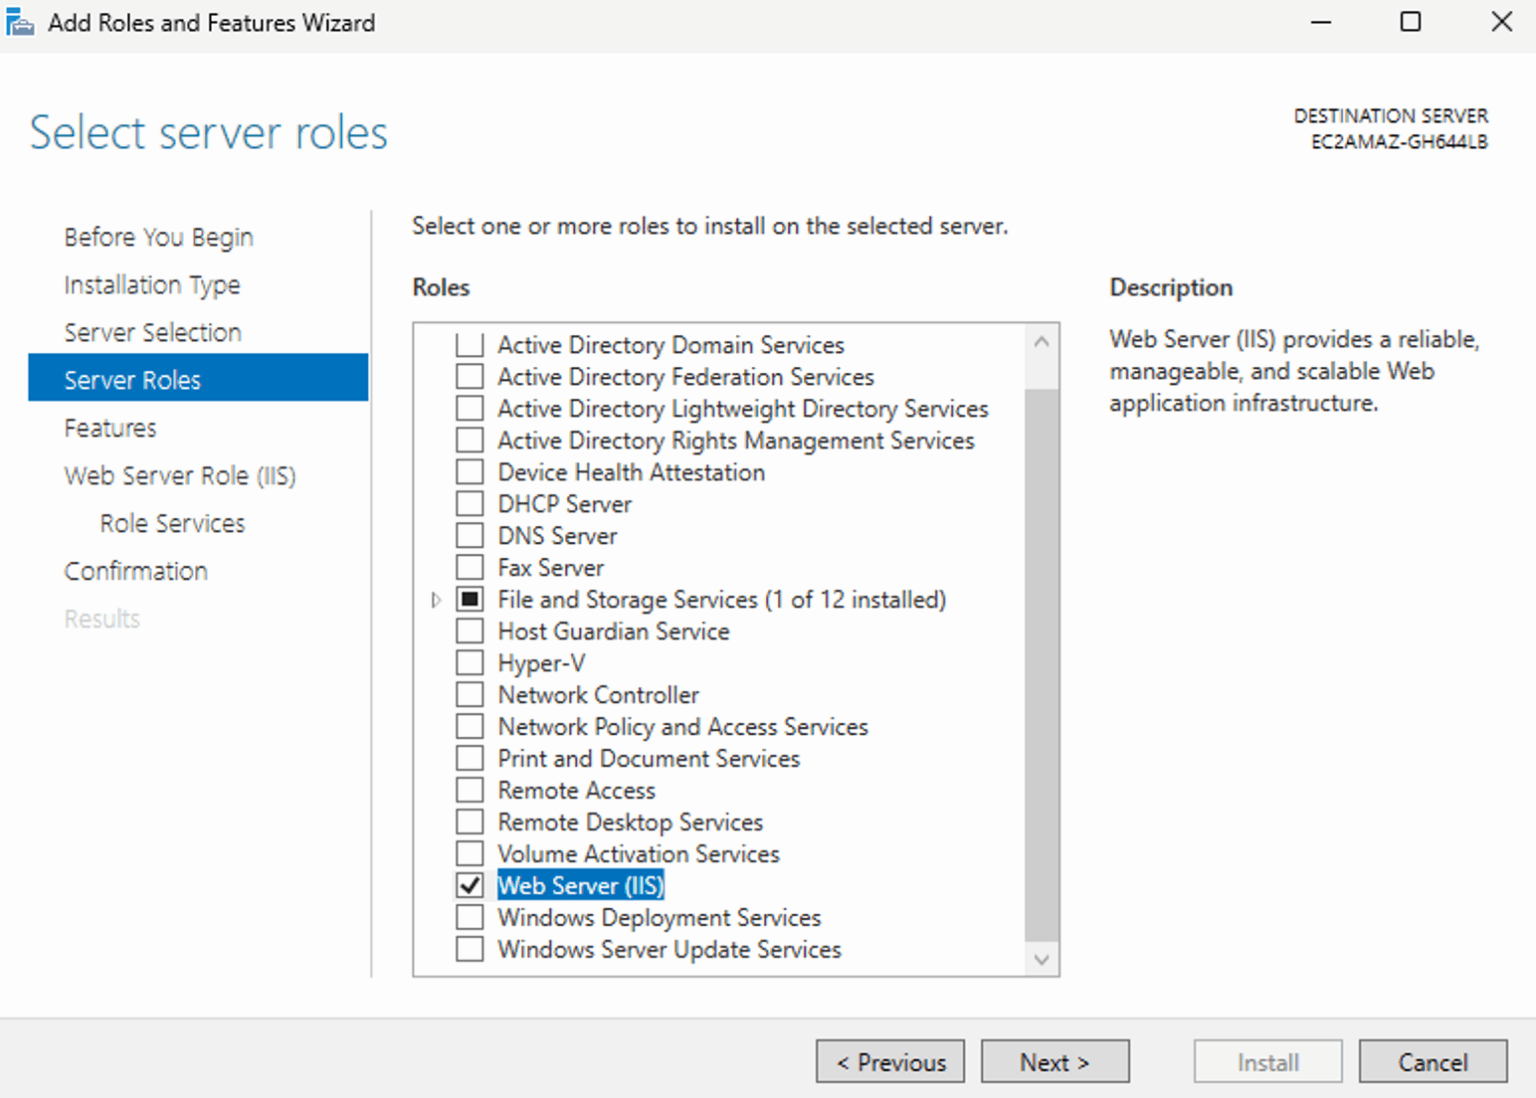This screenshot has width=1536, height=1098.
Task: Go to Features step in sidebar
Action: [x=110, y=428]
